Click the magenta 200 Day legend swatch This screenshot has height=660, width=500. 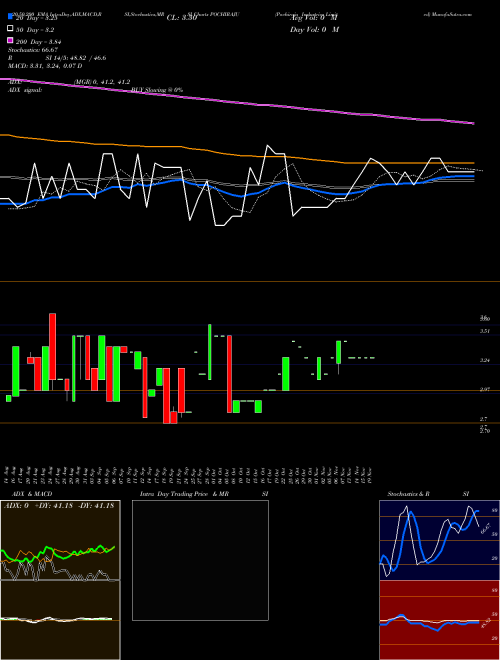click(11, 41)
